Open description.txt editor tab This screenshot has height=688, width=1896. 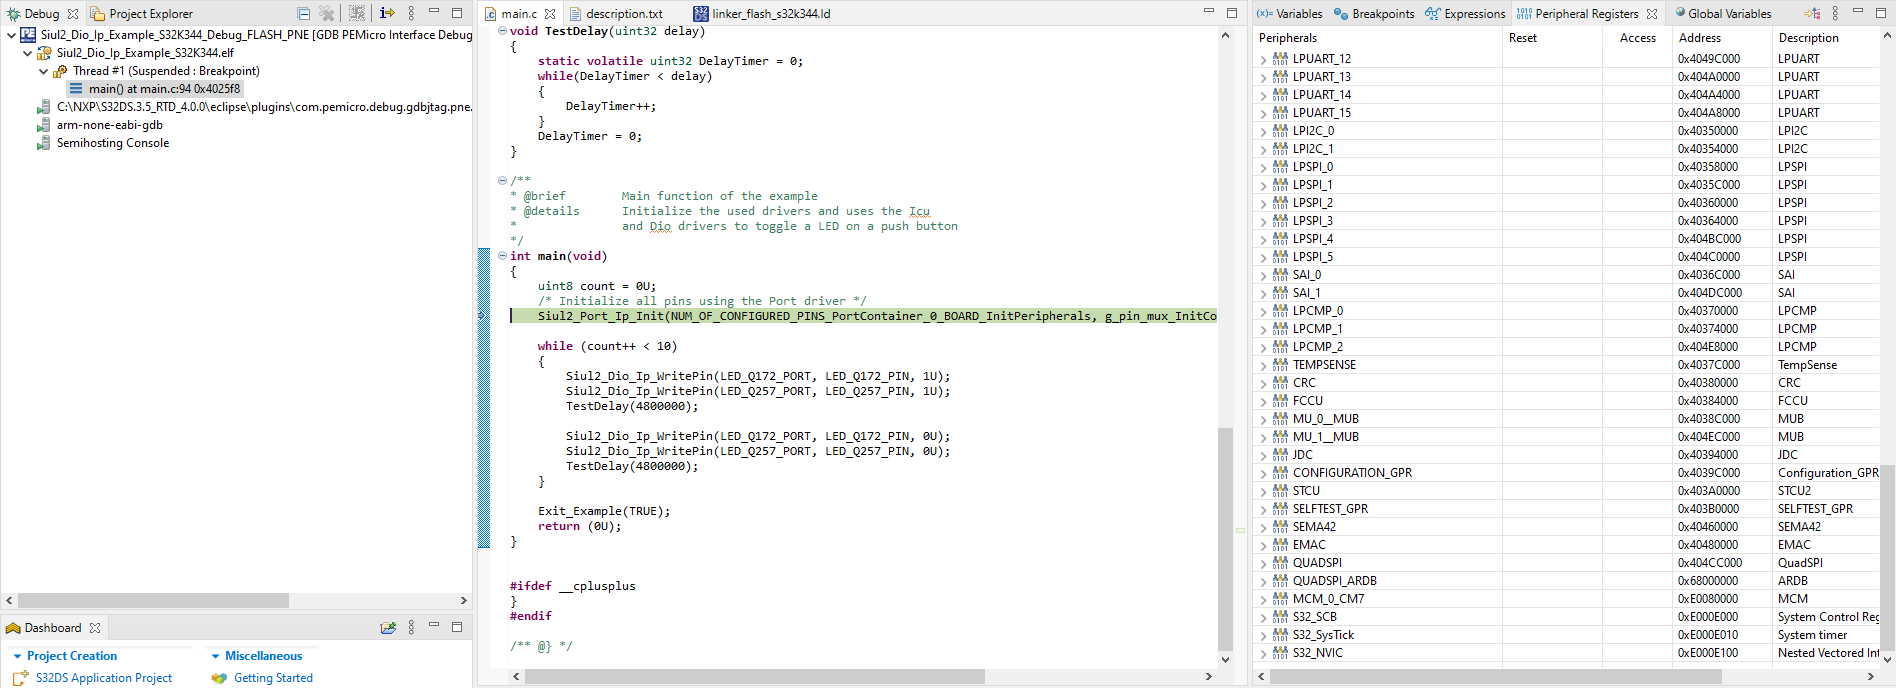616,14
